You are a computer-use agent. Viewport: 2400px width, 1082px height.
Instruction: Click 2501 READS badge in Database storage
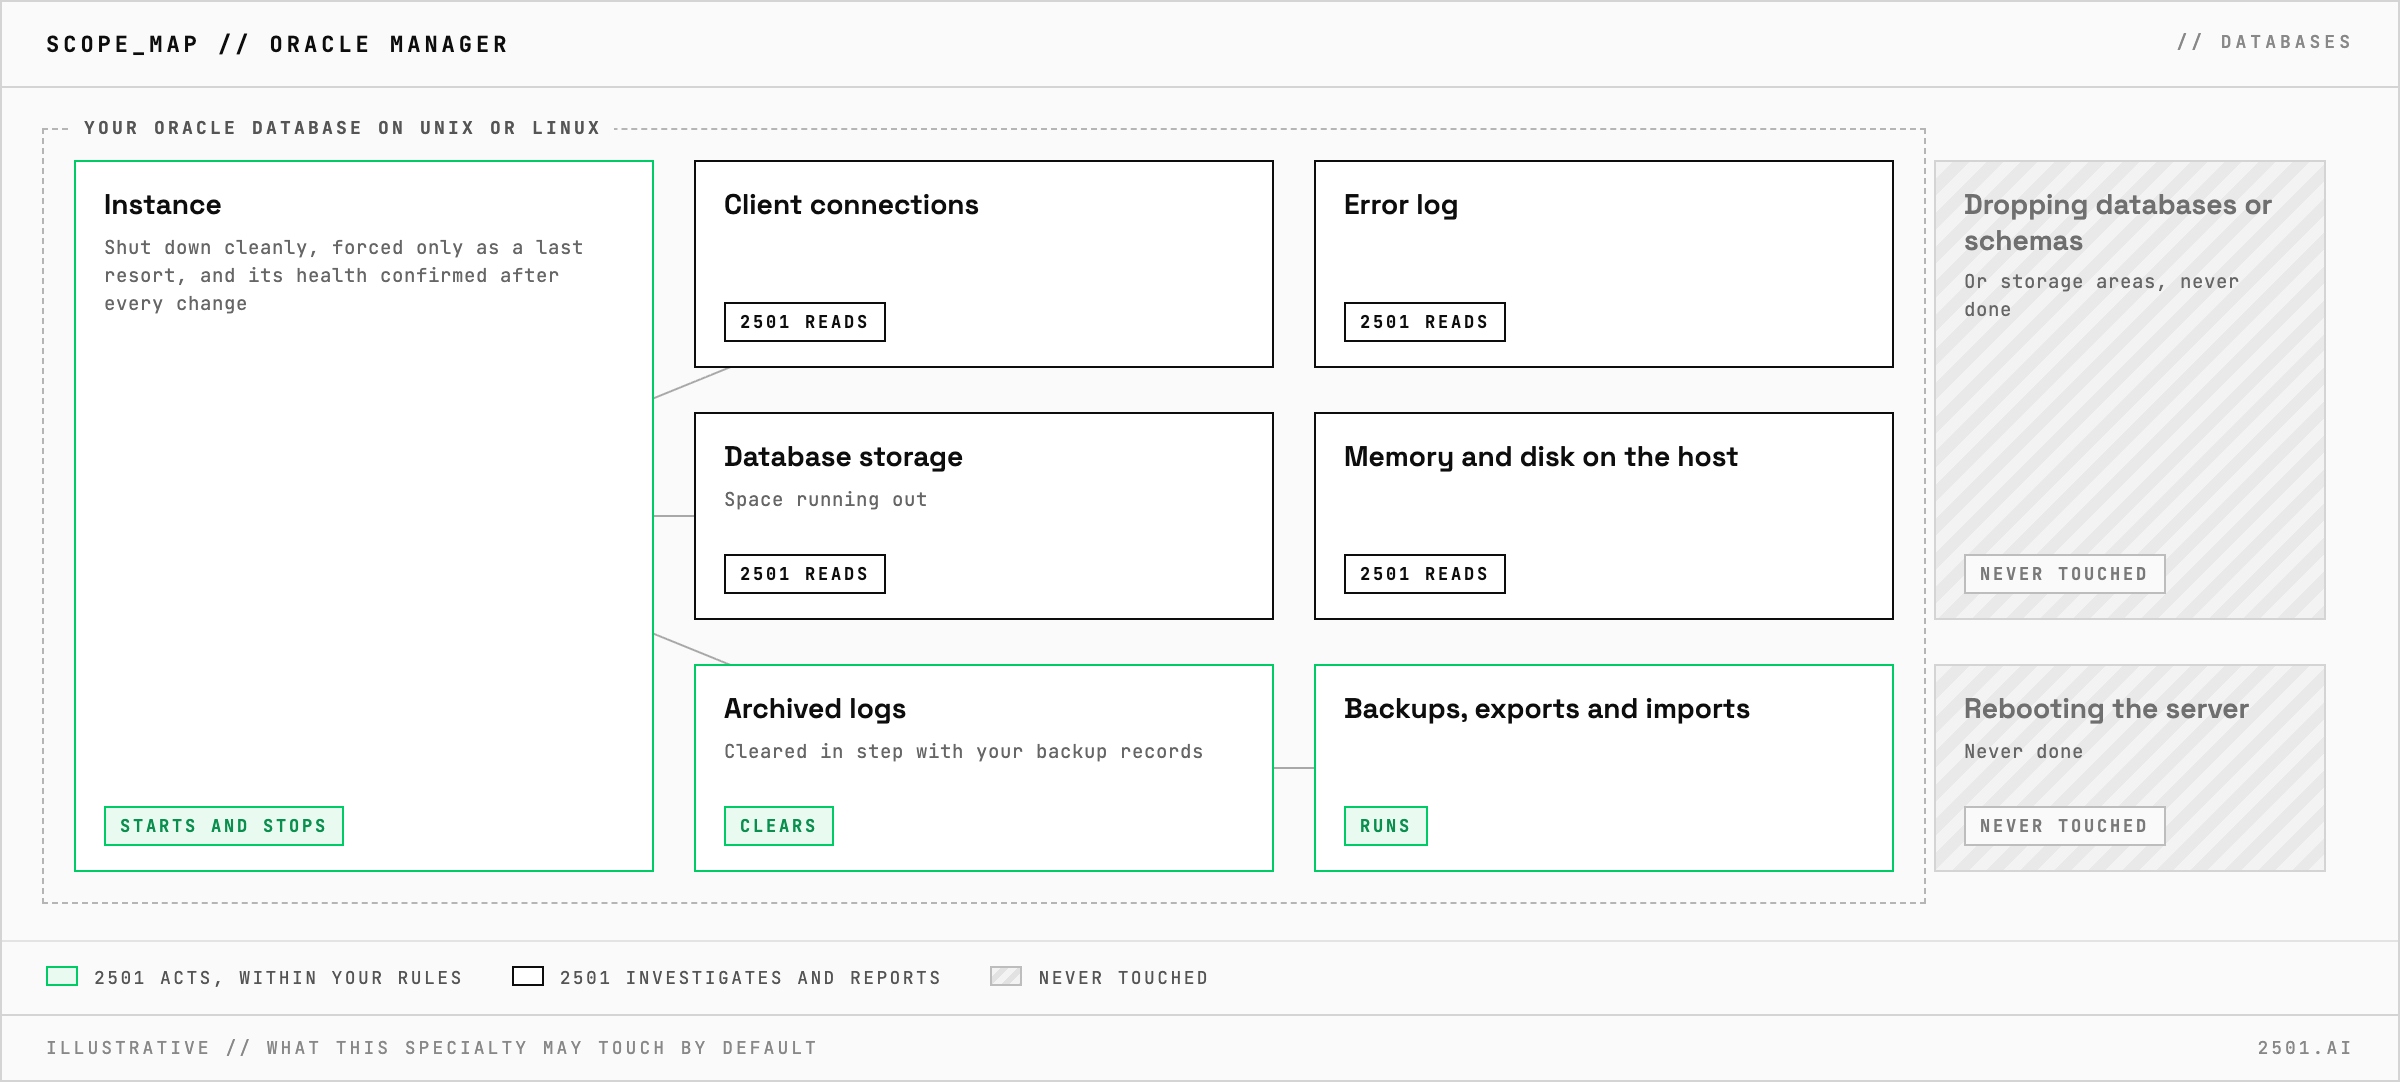tap(805, 574)
